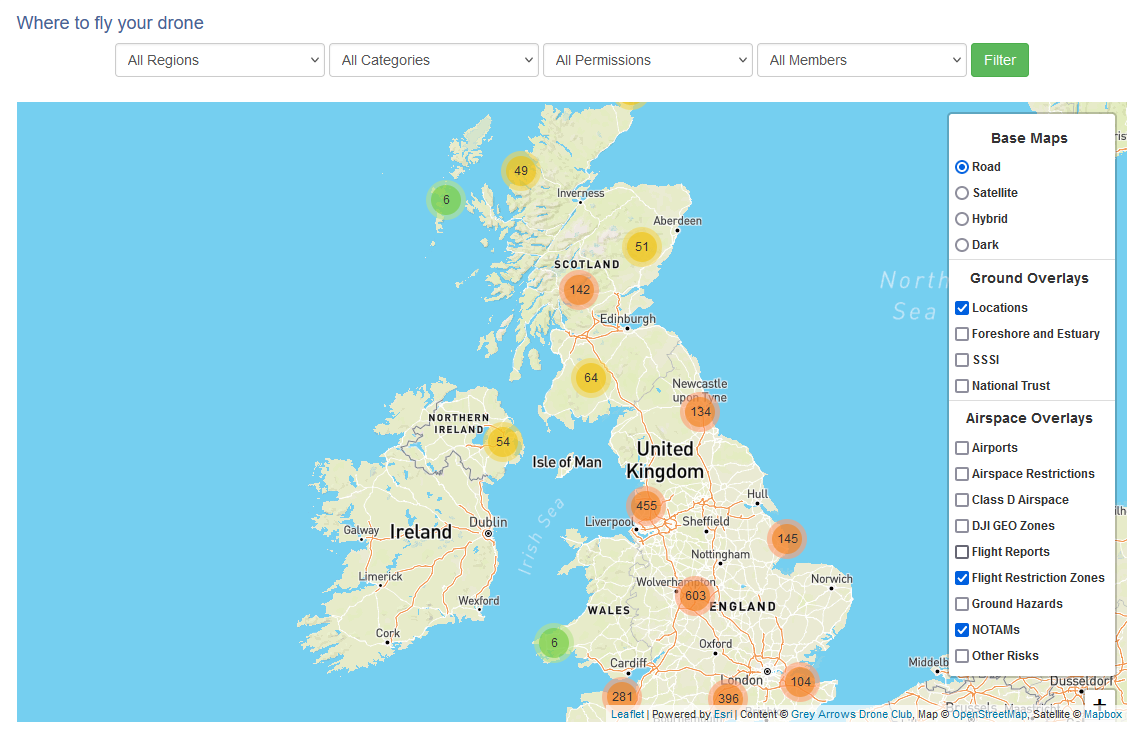
Task: Open the All Permissions dropdown
Action: click(648, 60)
